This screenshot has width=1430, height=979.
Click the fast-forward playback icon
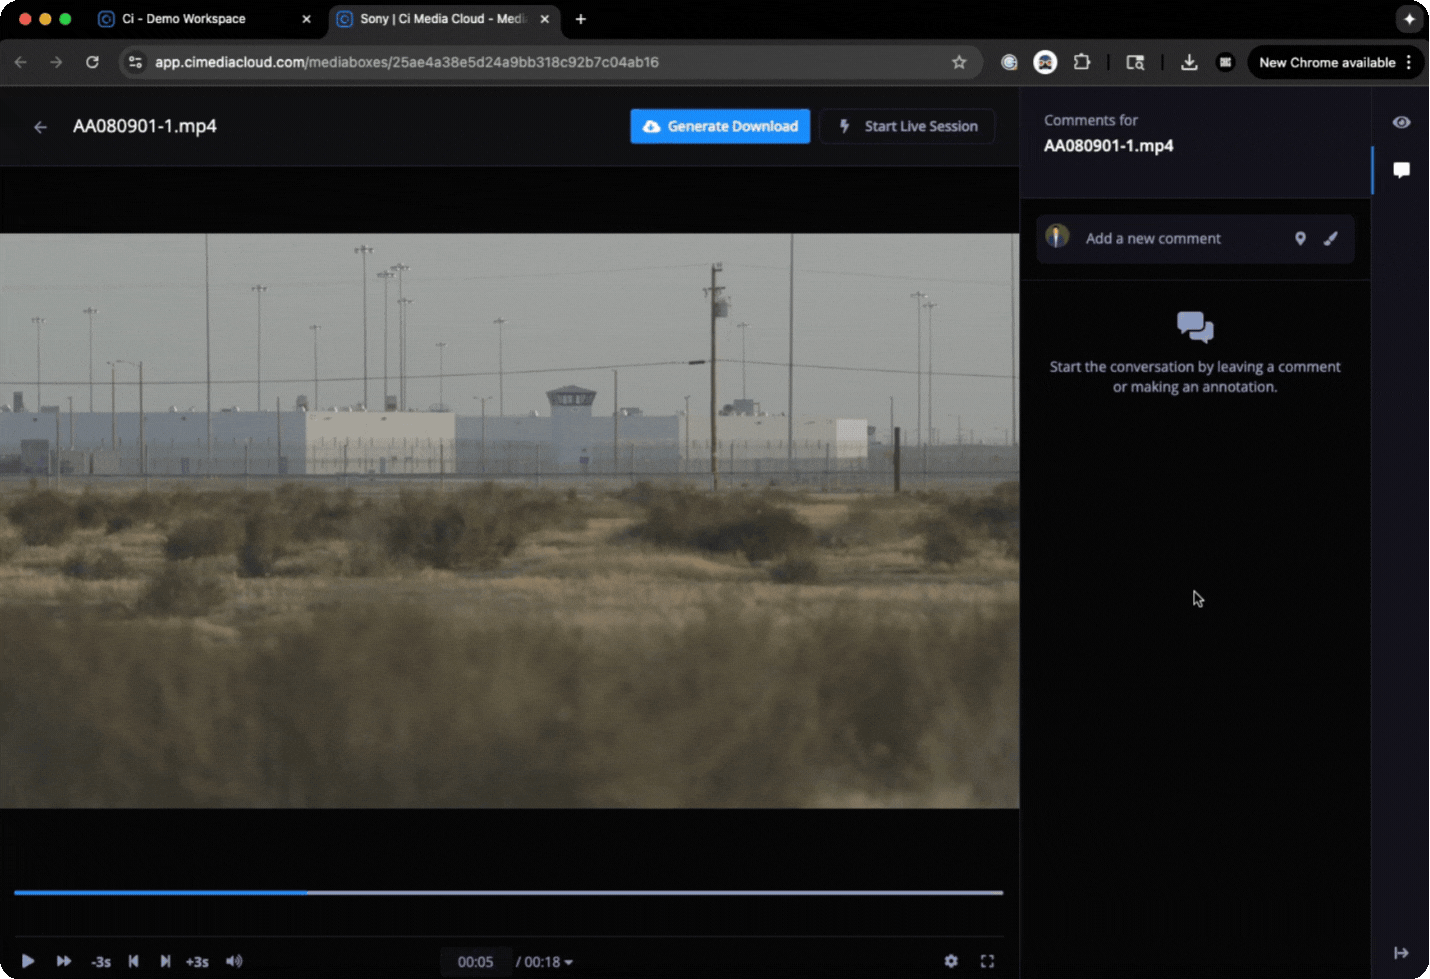(x=64, y=961)
